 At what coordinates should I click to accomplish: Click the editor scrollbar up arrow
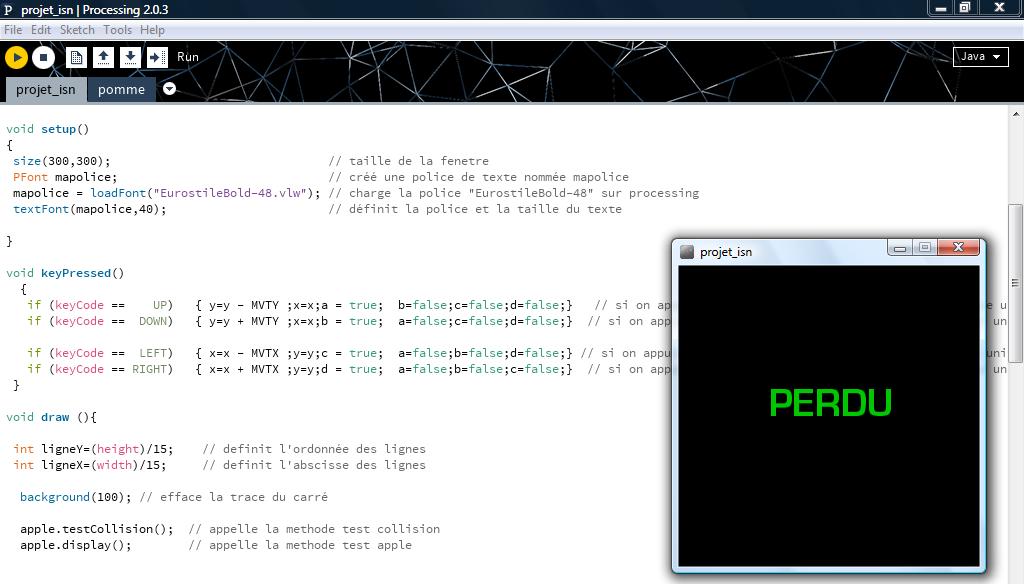[x=1016, y=114]
